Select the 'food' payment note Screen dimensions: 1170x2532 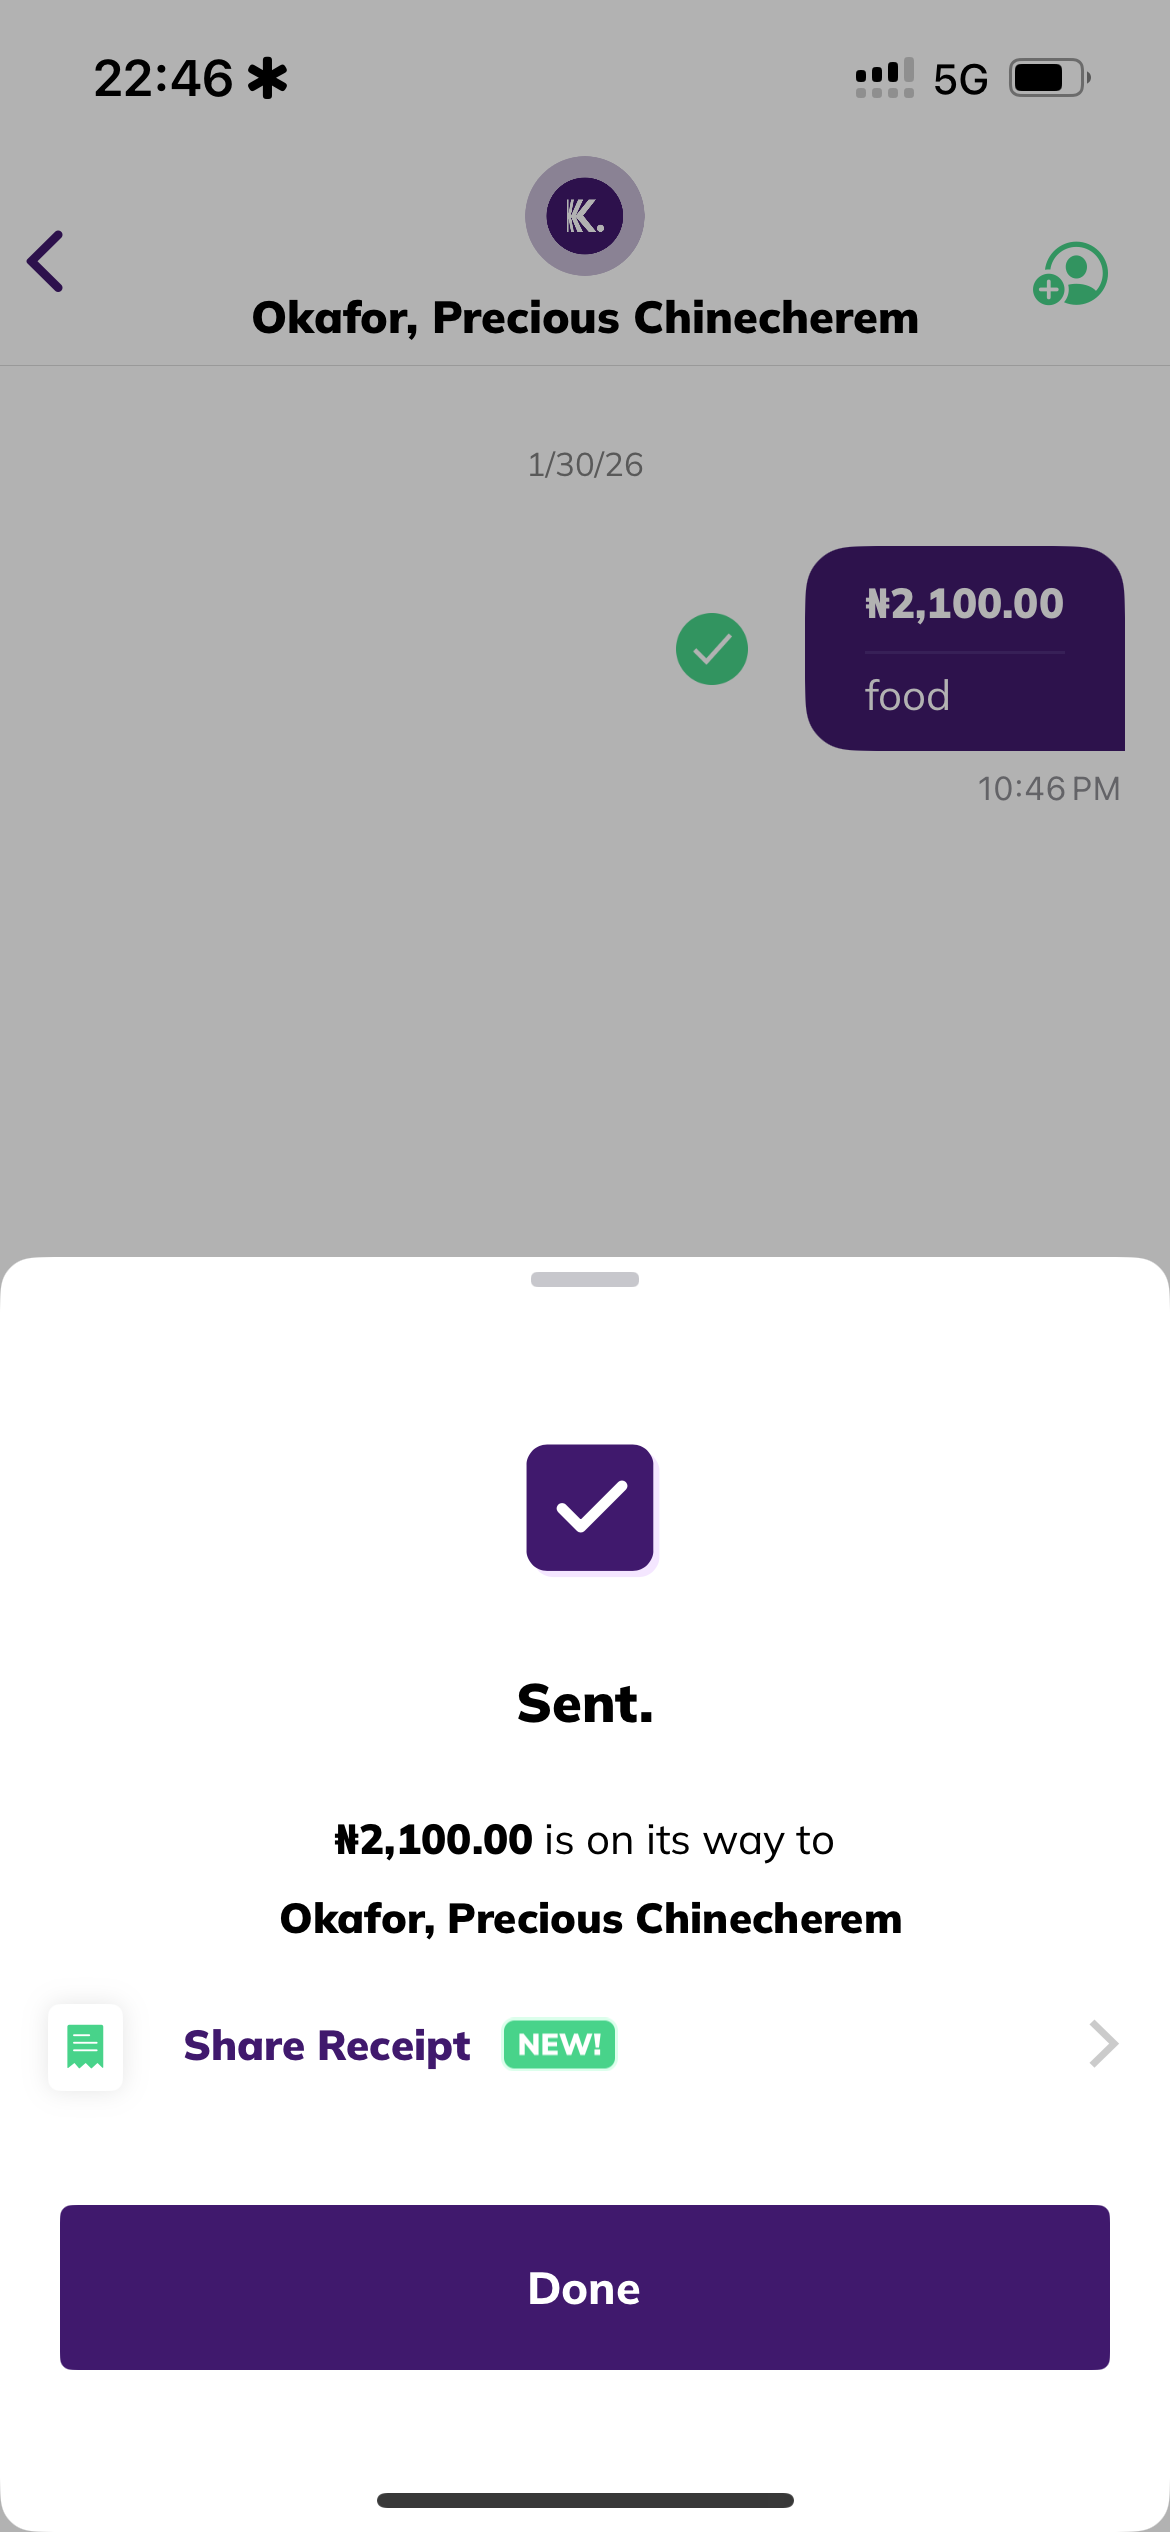coord(907,696)
